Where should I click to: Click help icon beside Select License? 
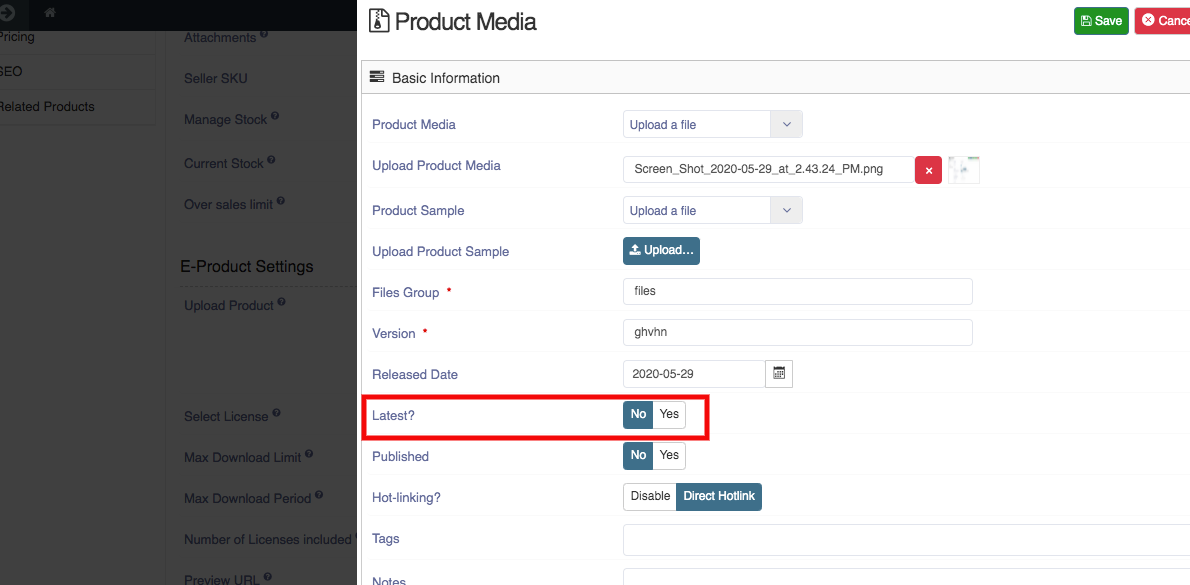click(x=276, y=414)
